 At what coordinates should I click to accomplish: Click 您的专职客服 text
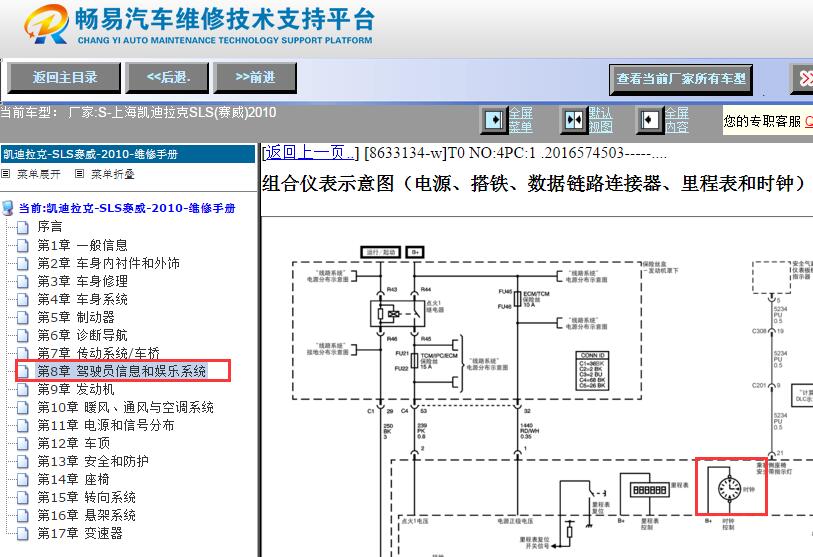(762, 121)
